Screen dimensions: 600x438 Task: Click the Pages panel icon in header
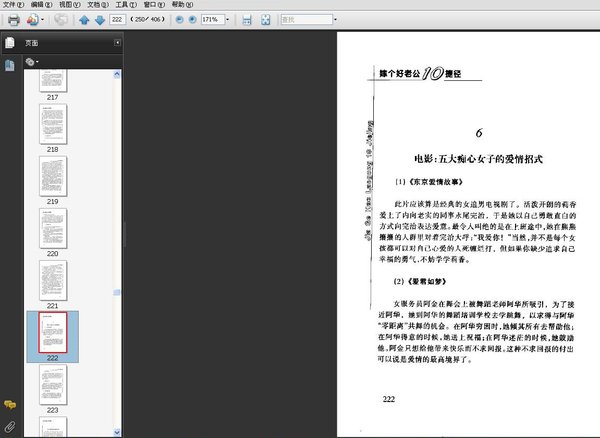tap(10, 43)
